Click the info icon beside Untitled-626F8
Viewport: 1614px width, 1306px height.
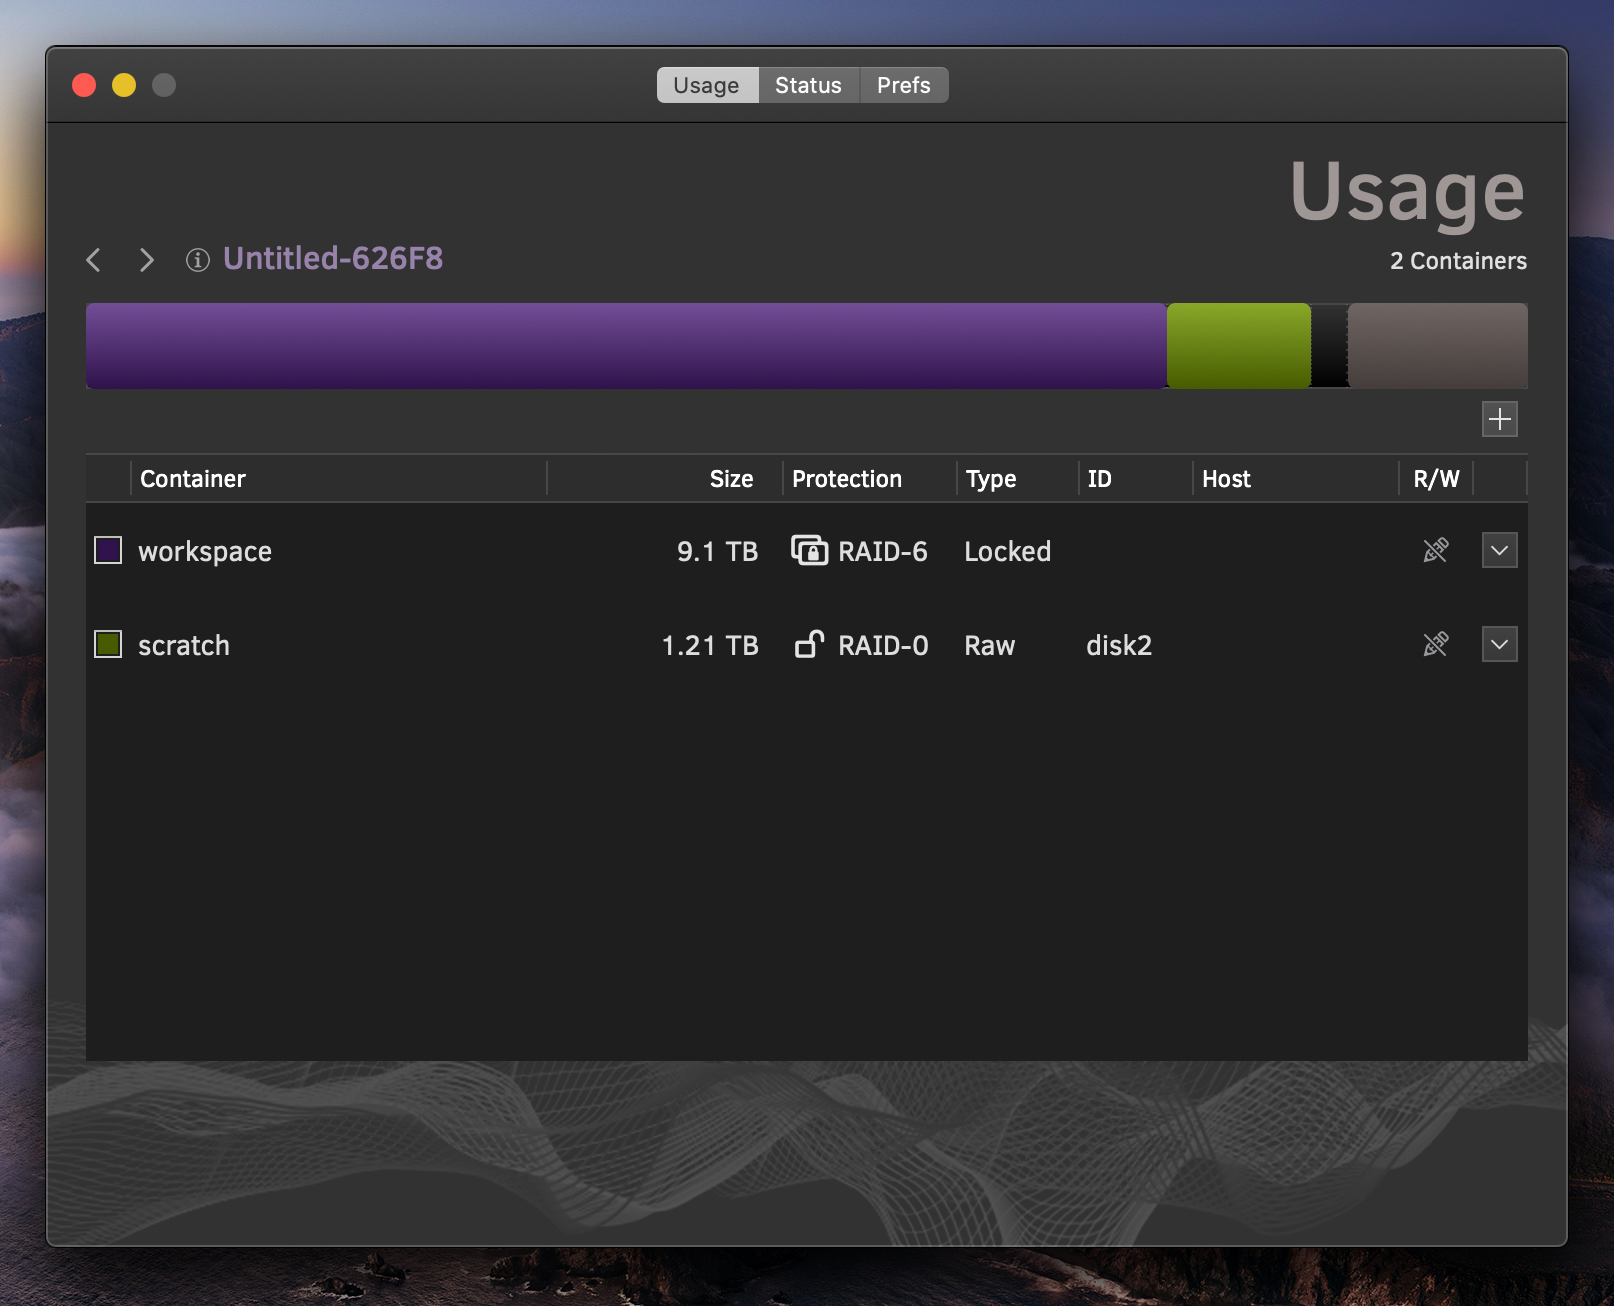[x=198, y=260]
